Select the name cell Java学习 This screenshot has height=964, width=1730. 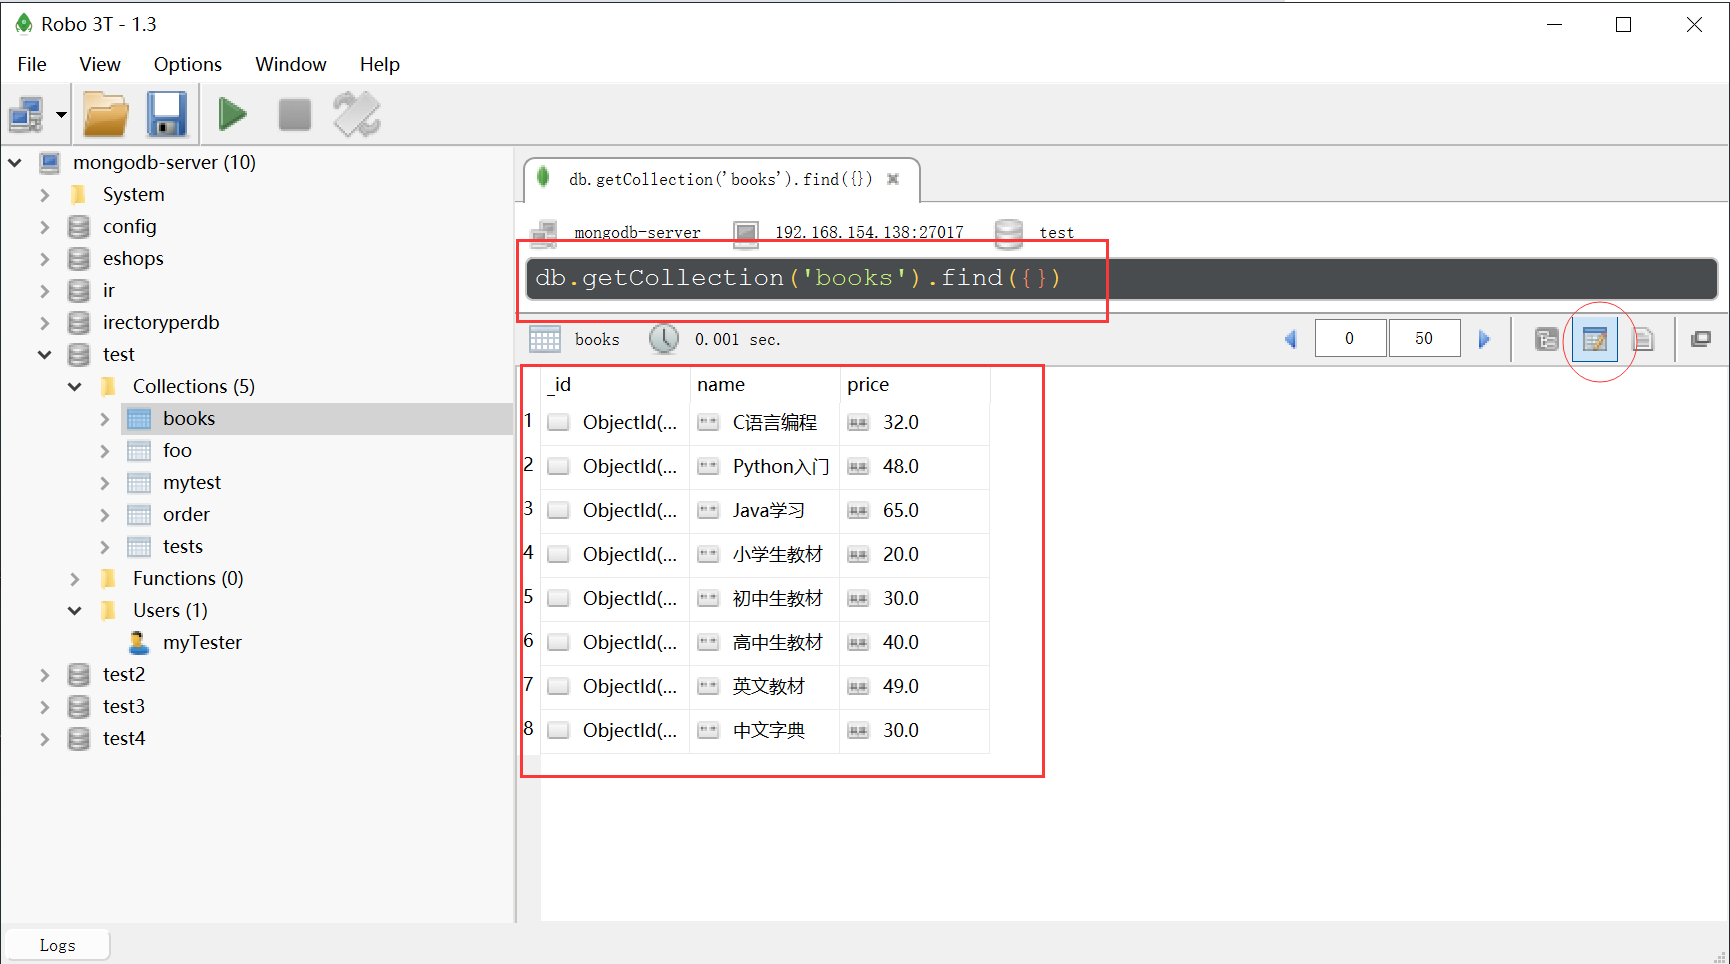click(x=764, y=510)
